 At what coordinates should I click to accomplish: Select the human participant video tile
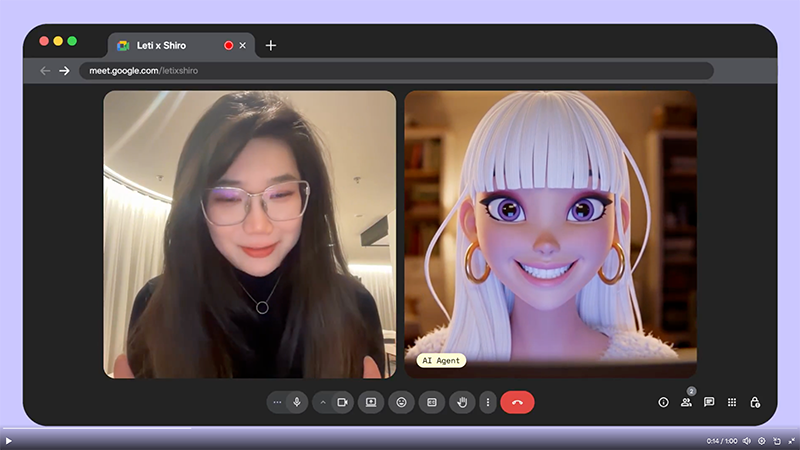pos(249,235)
